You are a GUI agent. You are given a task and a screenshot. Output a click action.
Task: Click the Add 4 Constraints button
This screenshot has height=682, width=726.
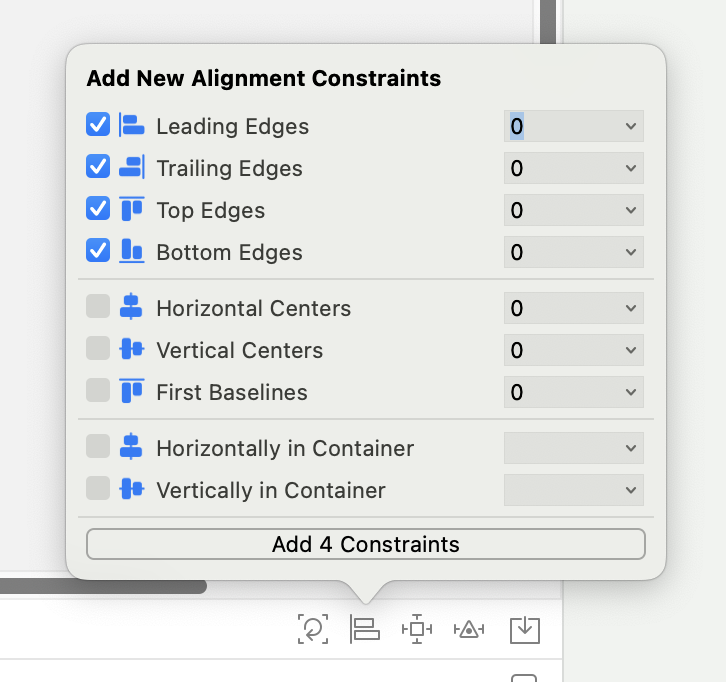coord(366,544)
